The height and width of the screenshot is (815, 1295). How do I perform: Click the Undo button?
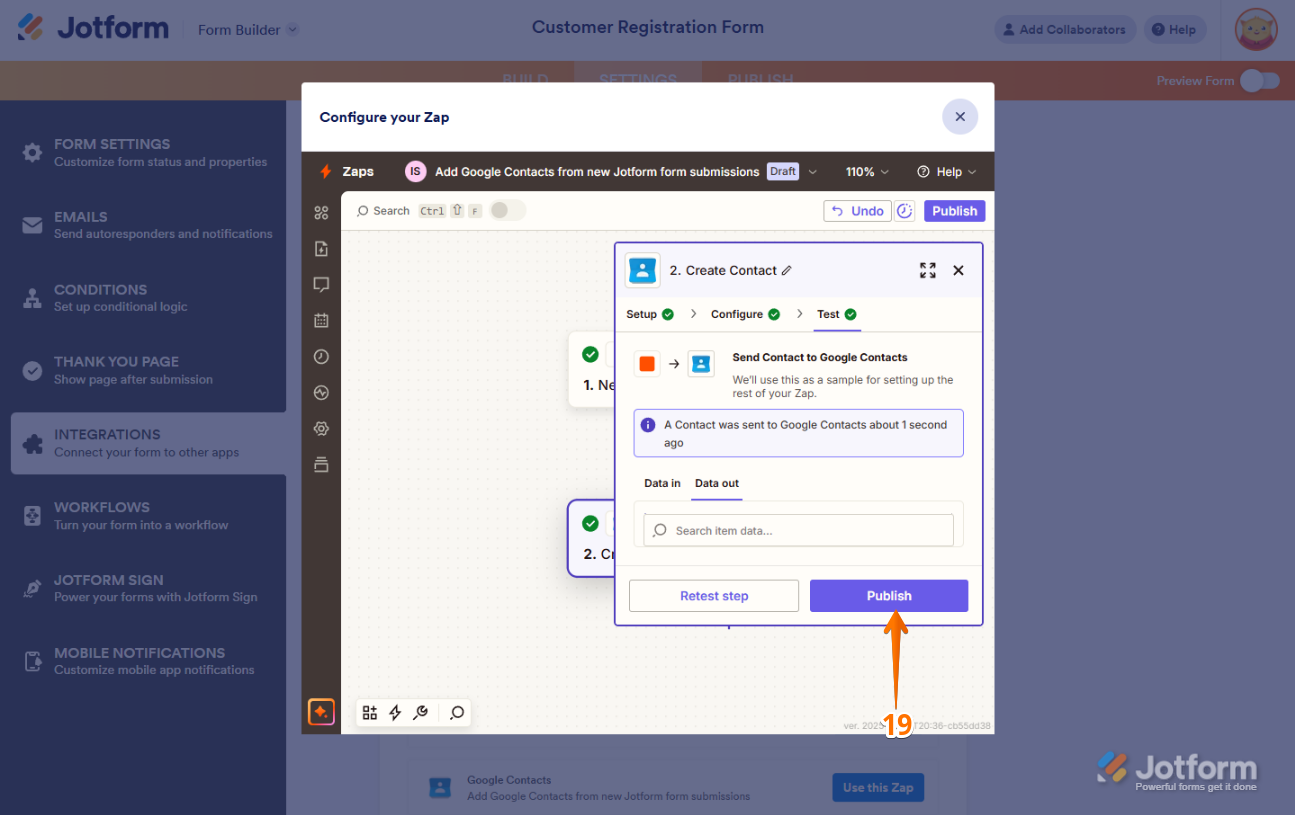[858, 211]
